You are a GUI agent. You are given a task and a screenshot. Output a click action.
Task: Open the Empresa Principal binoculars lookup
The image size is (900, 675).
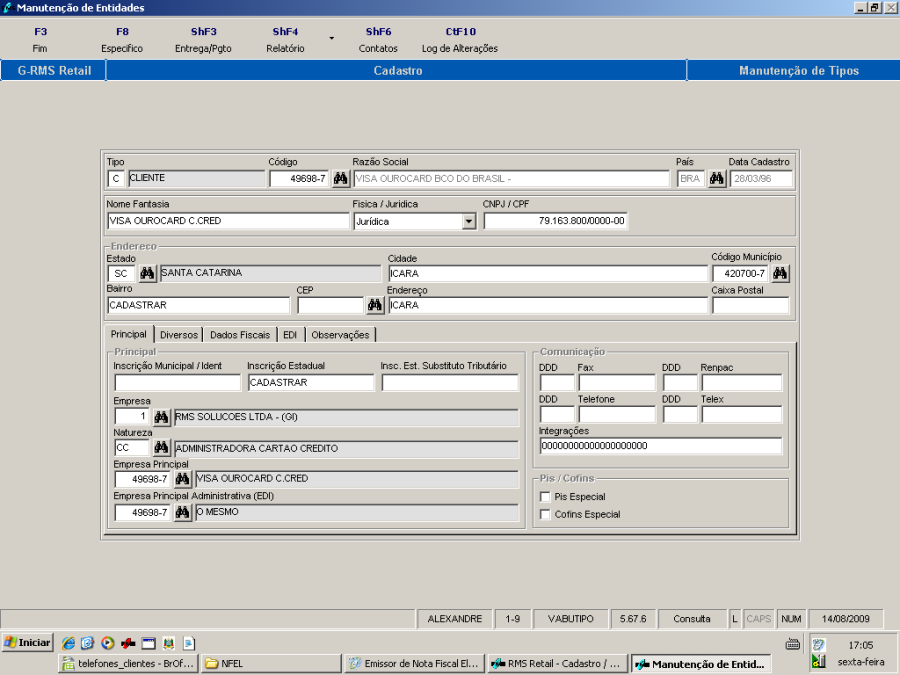183,479
